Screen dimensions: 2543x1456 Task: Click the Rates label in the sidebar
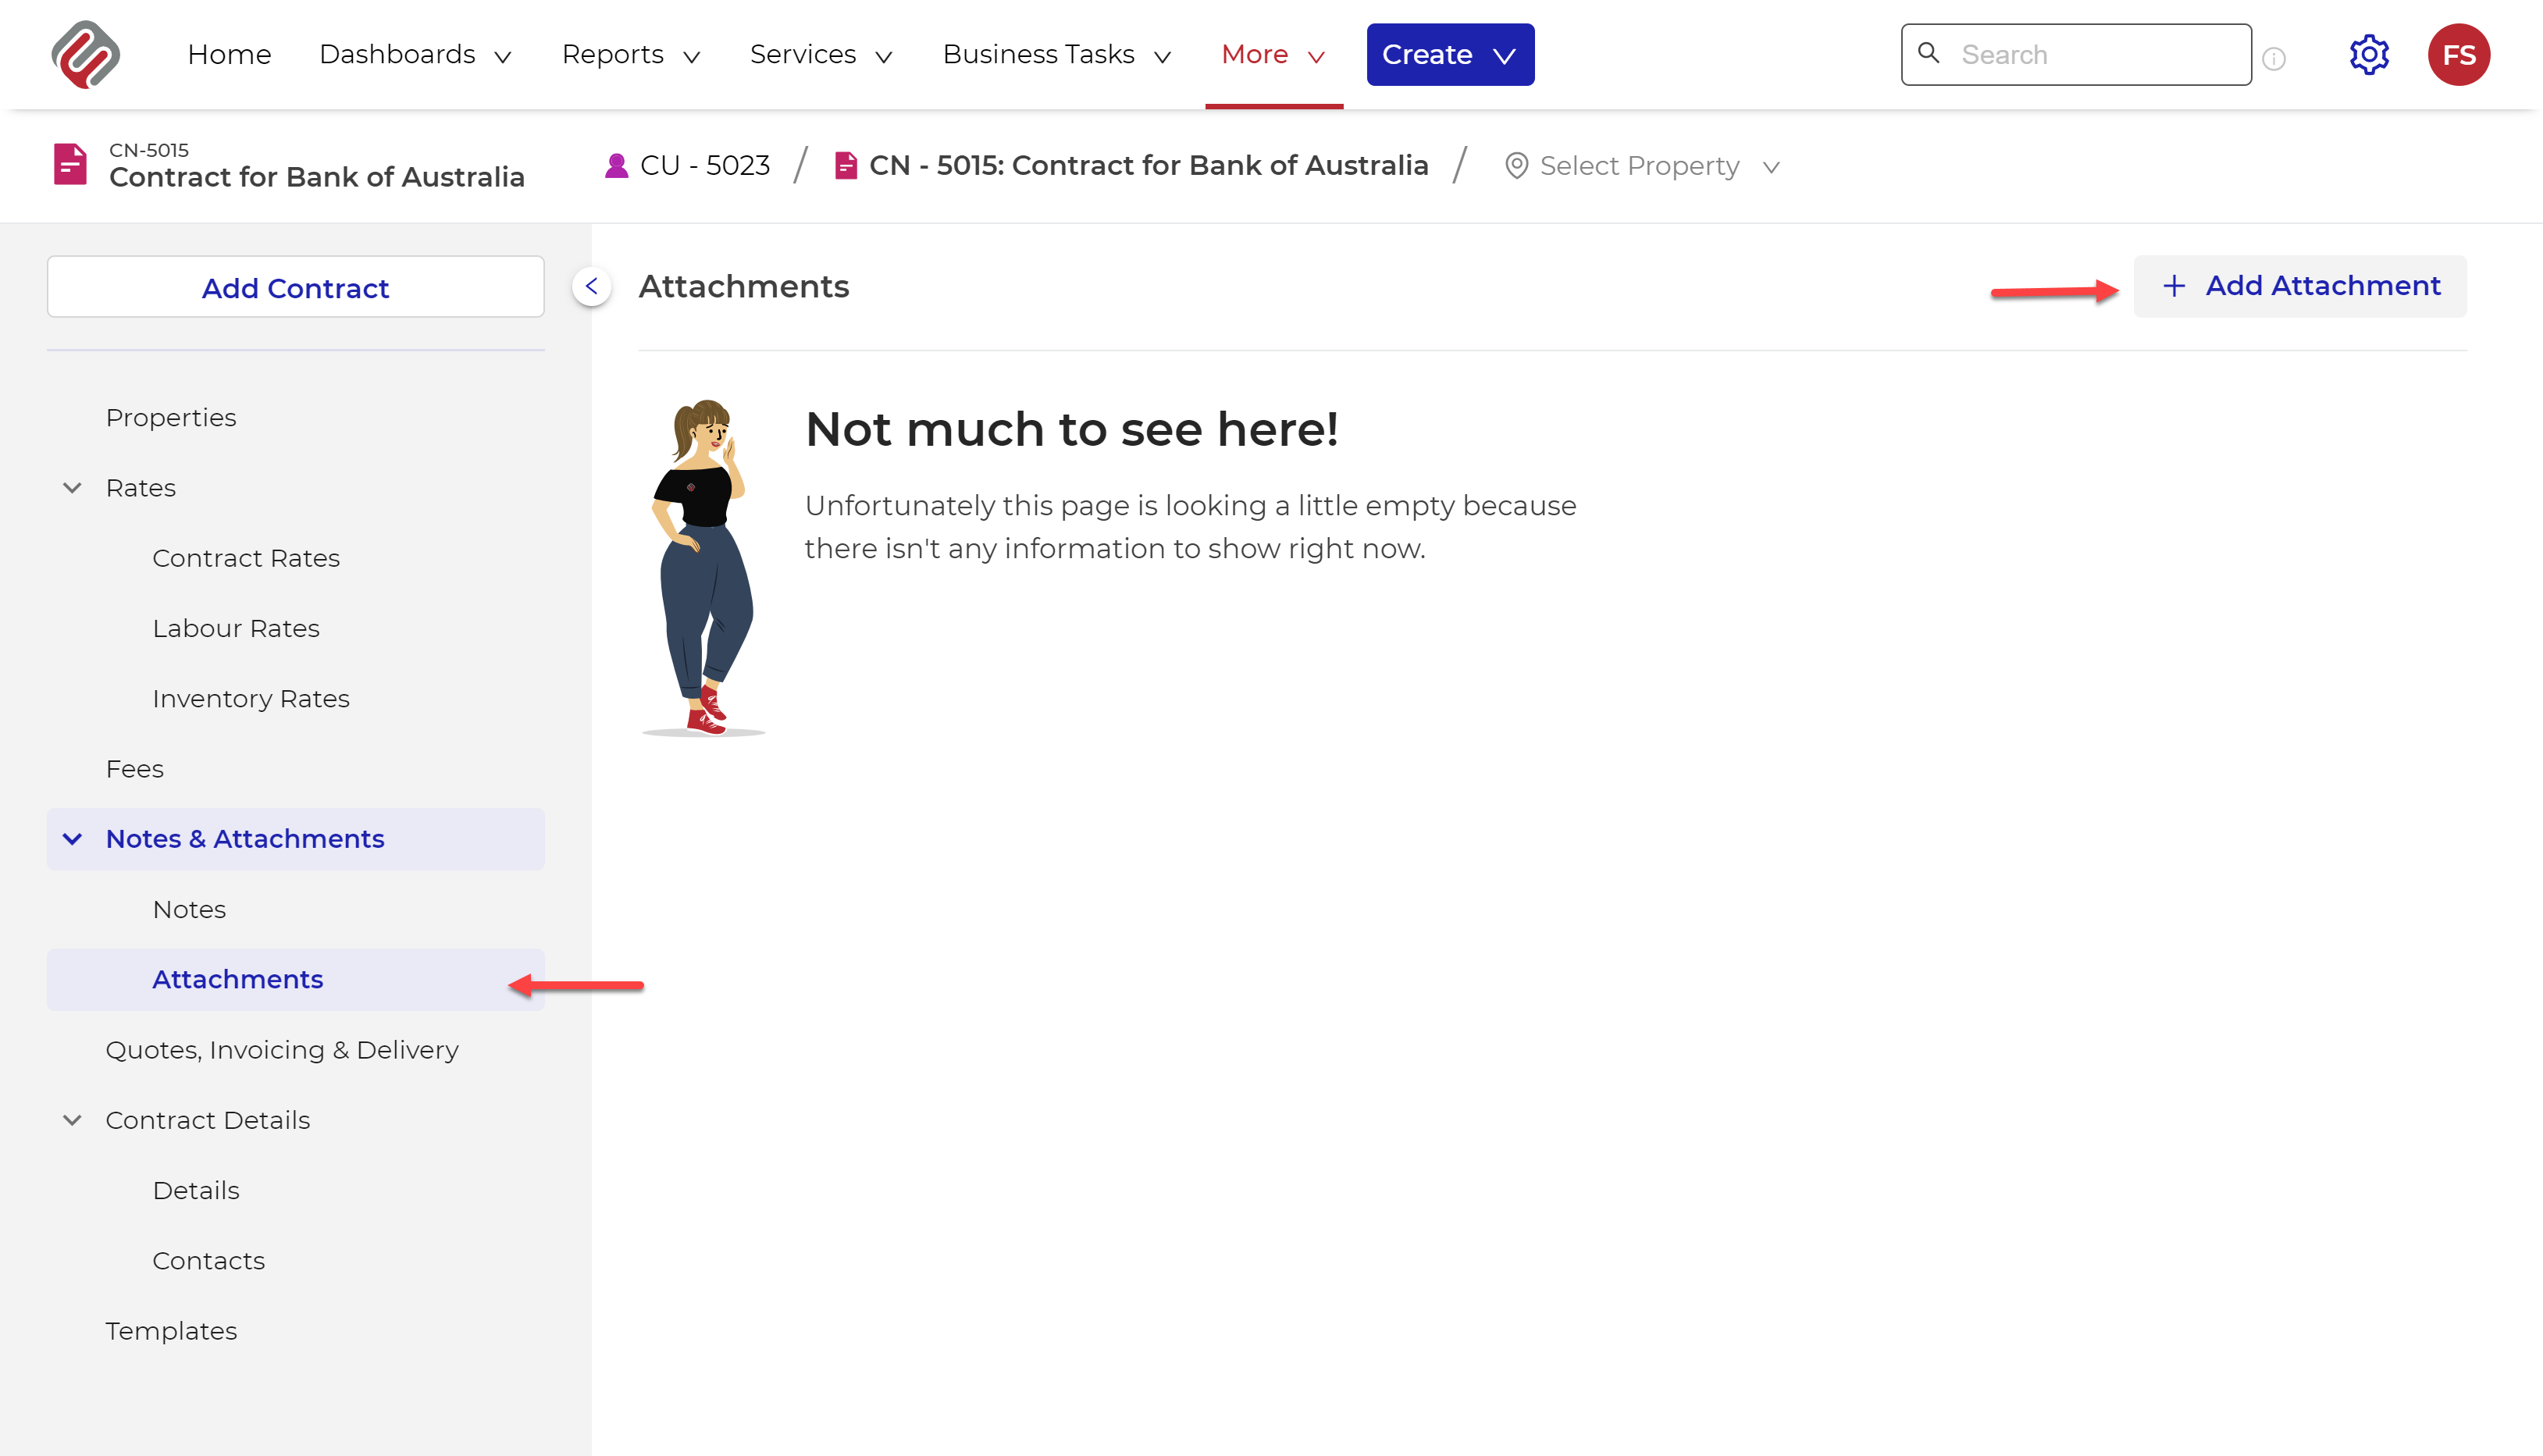click(x=141, y=488)
